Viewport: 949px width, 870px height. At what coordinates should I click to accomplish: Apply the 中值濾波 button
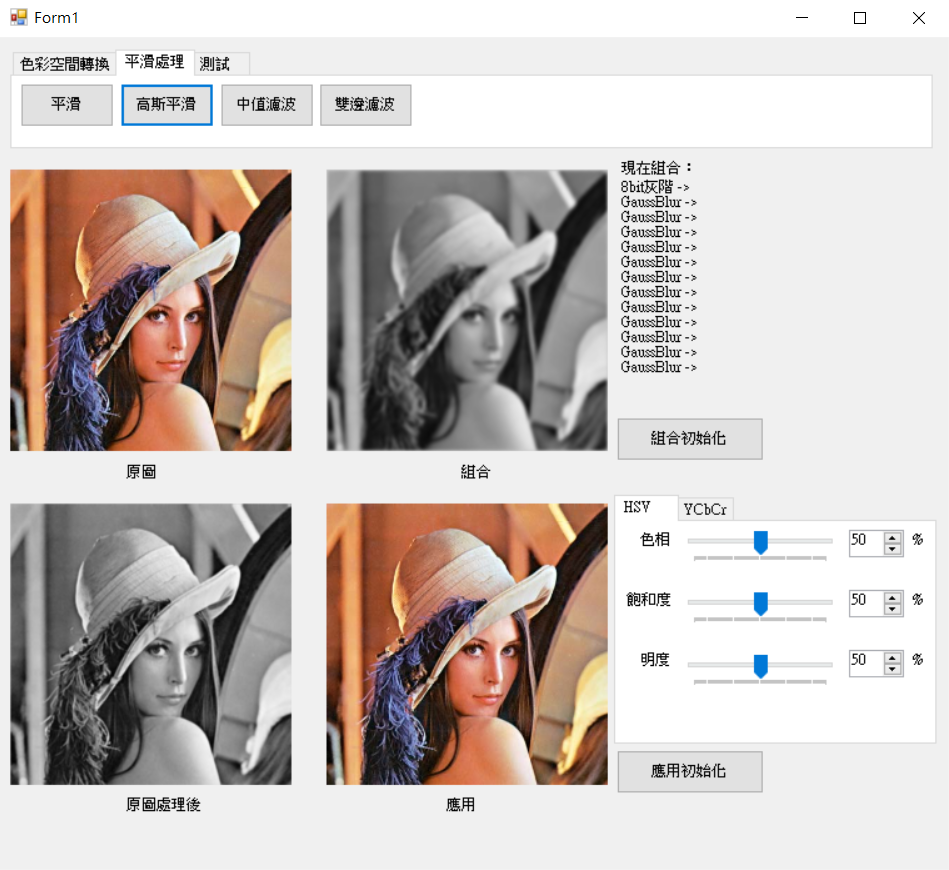[266, 105]
